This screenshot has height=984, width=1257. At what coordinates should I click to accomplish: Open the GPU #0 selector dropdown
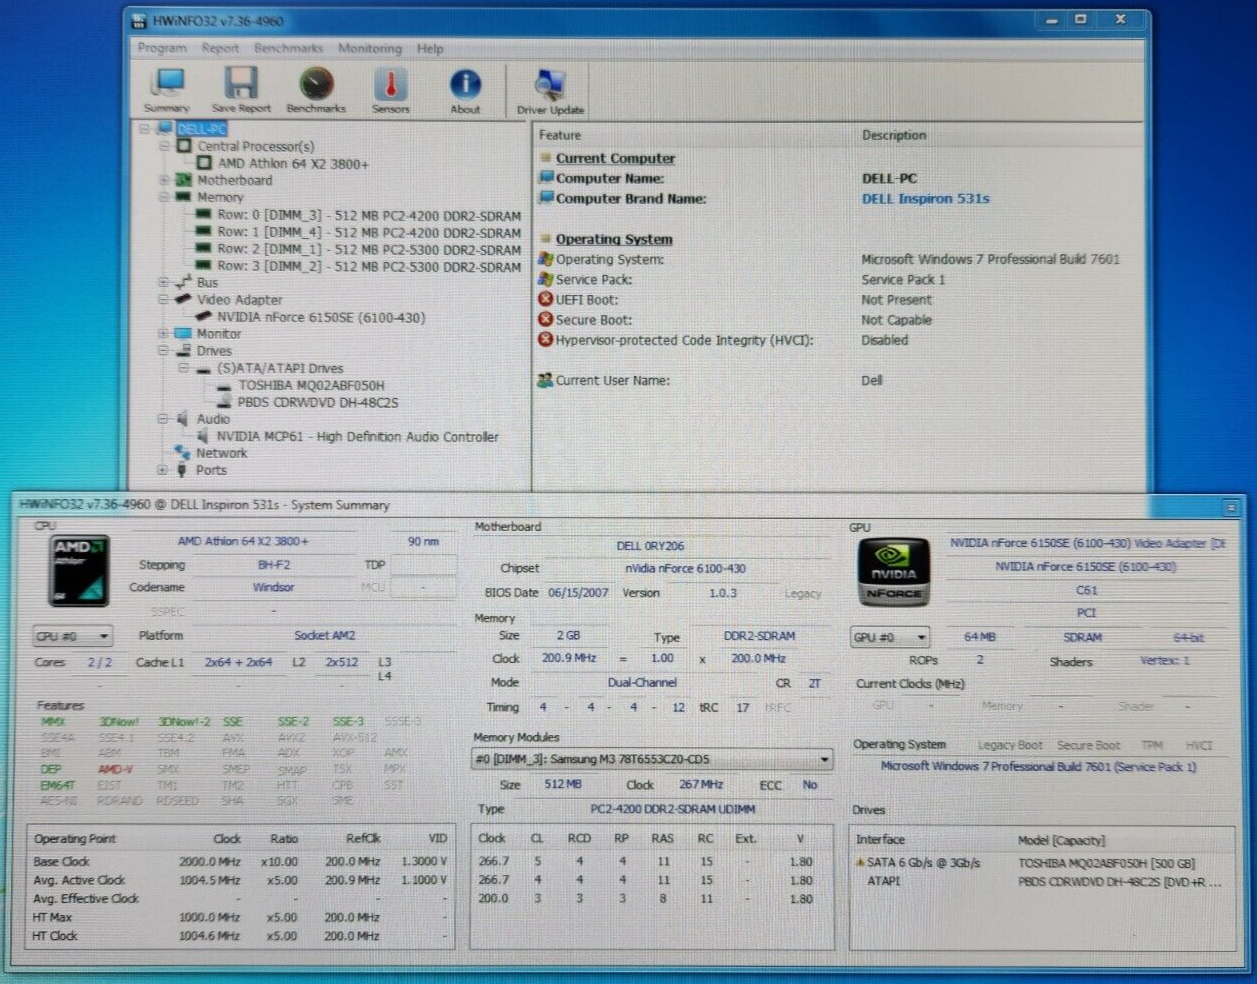(x=889, y=637)
